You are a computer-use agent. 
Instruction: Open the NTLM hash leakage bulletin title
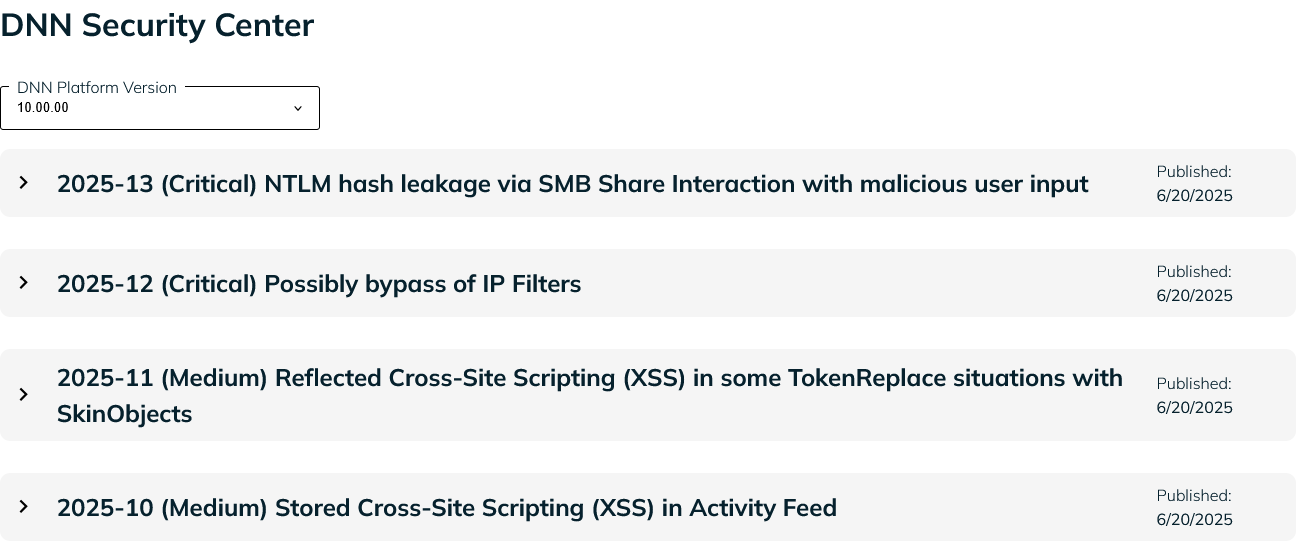coord(573,184)
